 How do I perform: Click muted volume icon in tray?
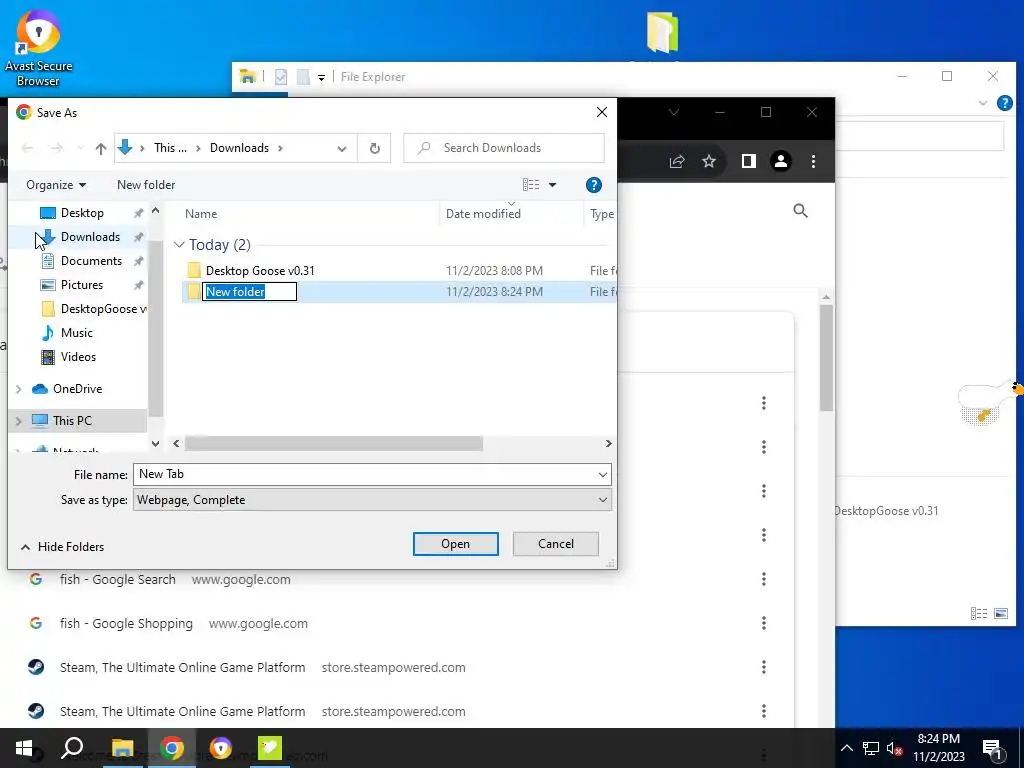pyautogui.click(x=895, y=749)
